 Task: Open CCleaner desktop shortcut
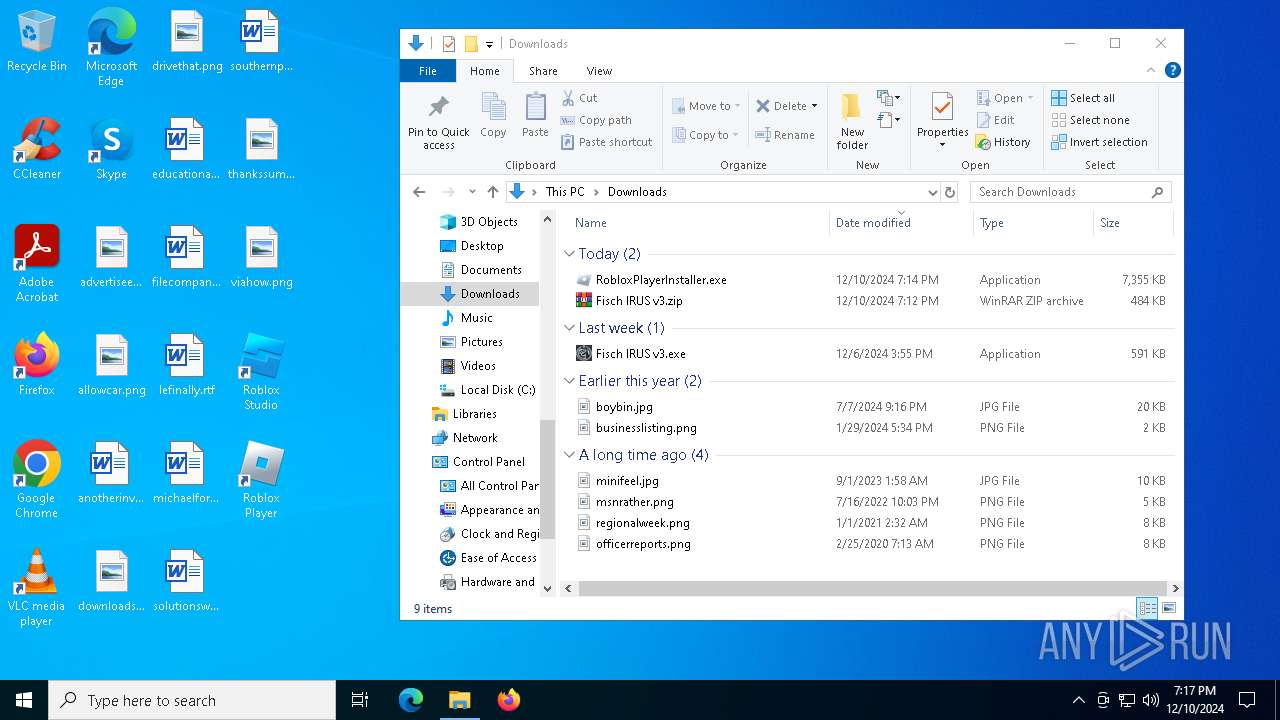37,148
